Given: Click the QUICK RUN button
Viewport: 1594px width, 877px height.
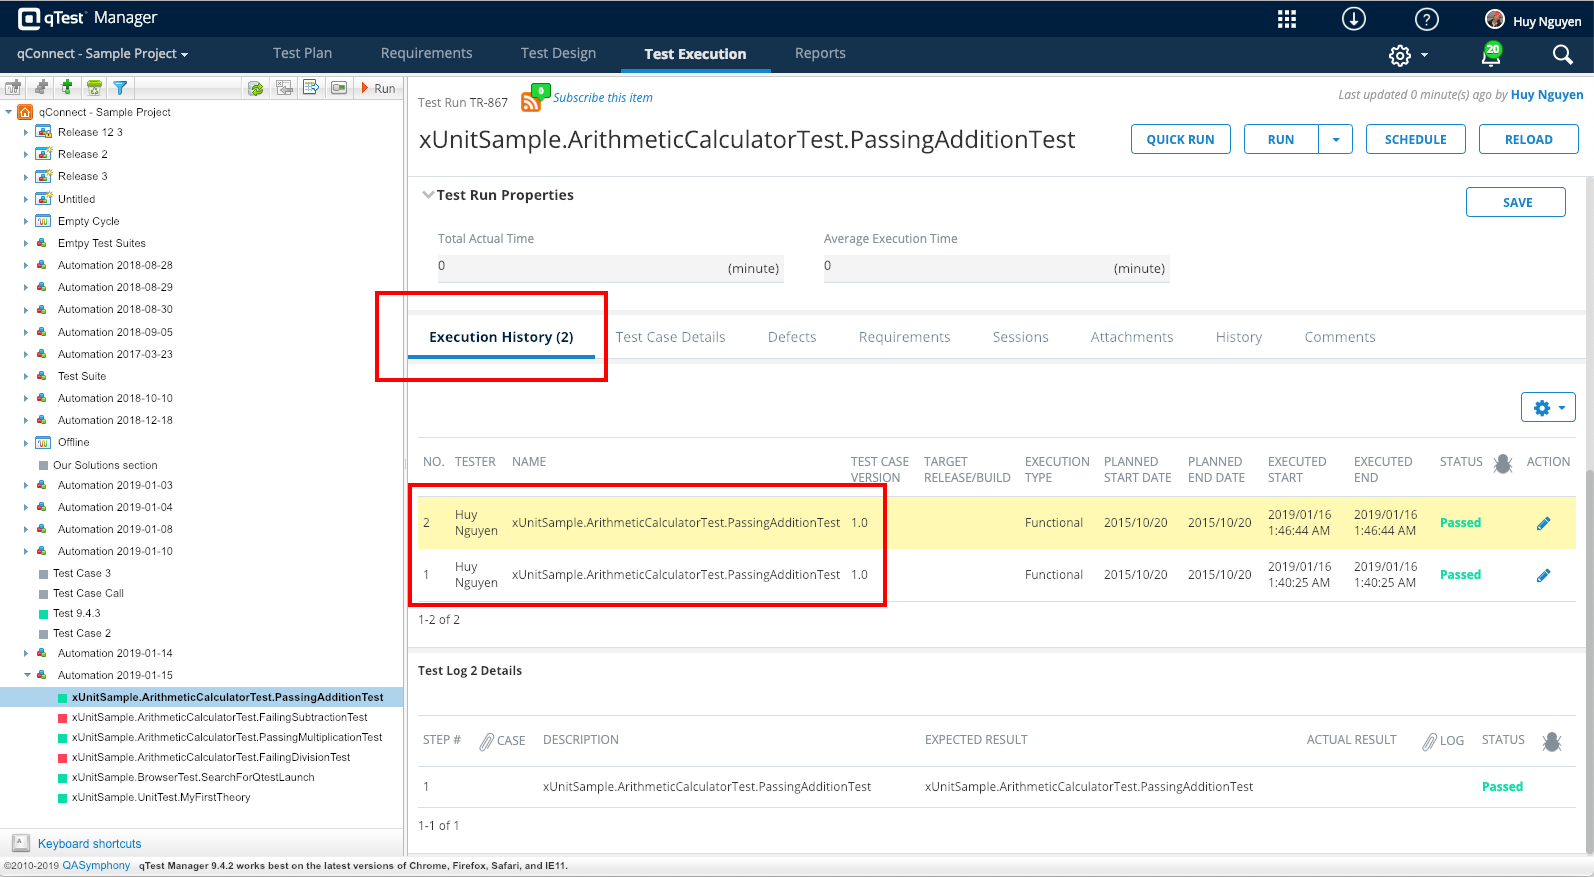Looking at the screenshot, I should 1180,140.
